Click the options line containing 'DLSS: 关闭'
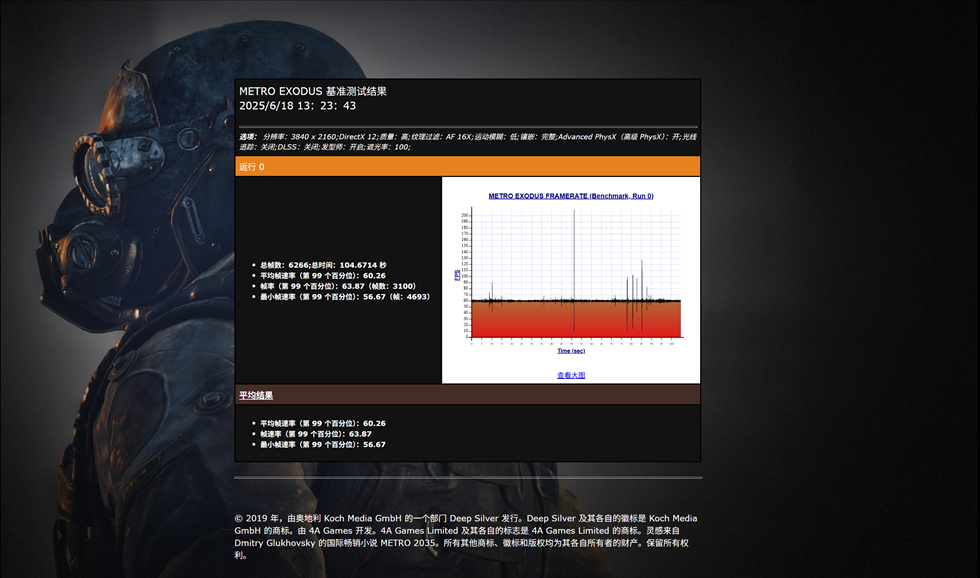 click(x=325, y=147)
